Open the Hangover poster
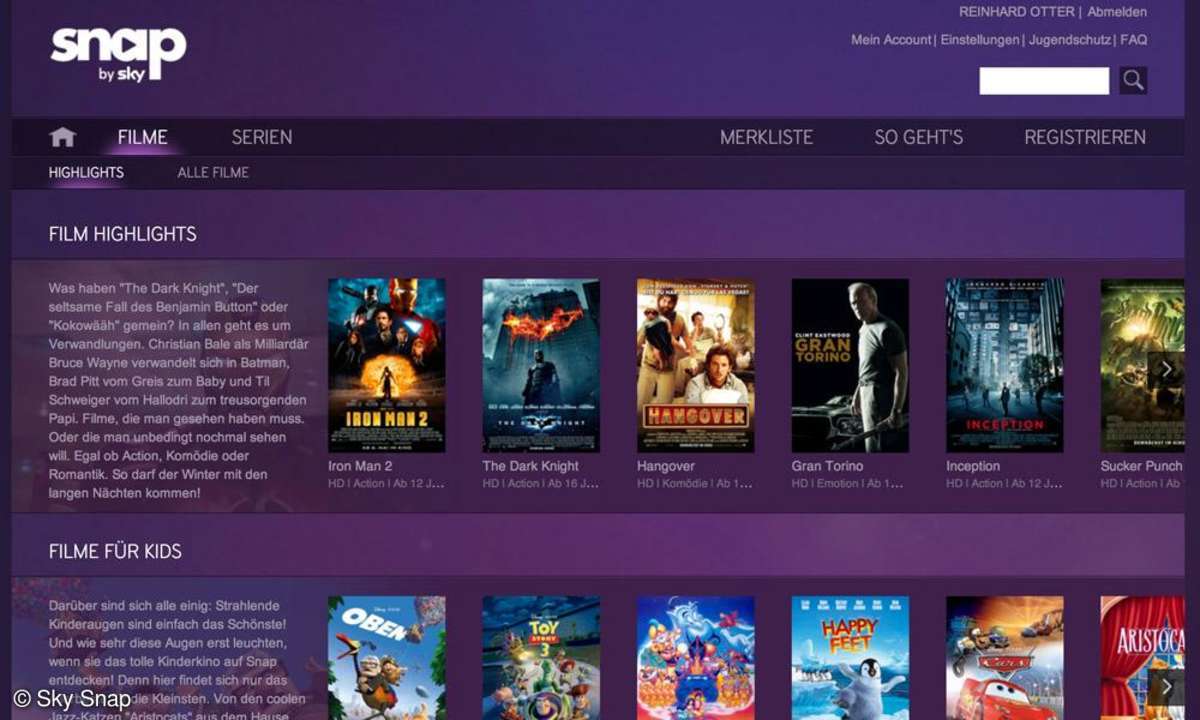The image size is (1200, 720). pos(696,365)
